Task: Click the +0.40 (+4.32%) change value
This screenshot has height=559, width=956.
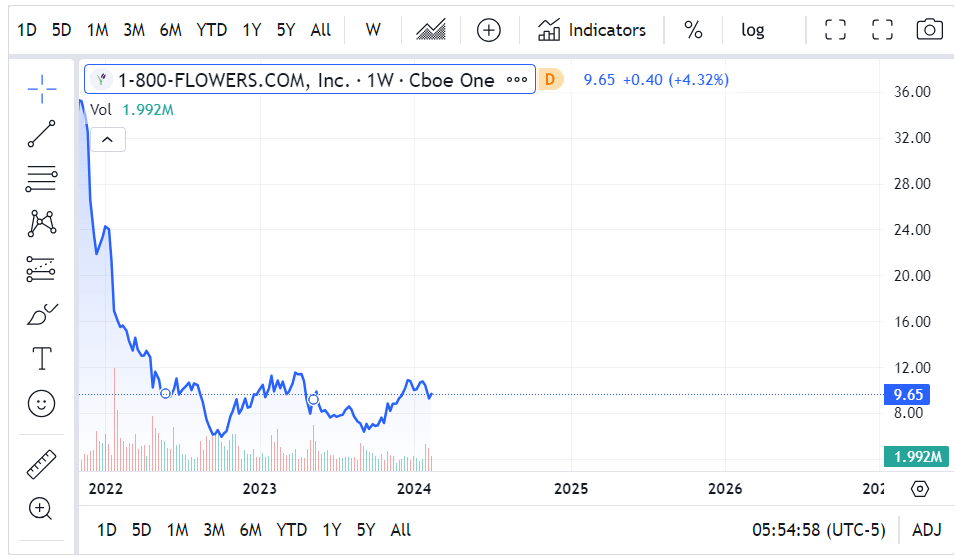Action: click(x=676, y=80)
